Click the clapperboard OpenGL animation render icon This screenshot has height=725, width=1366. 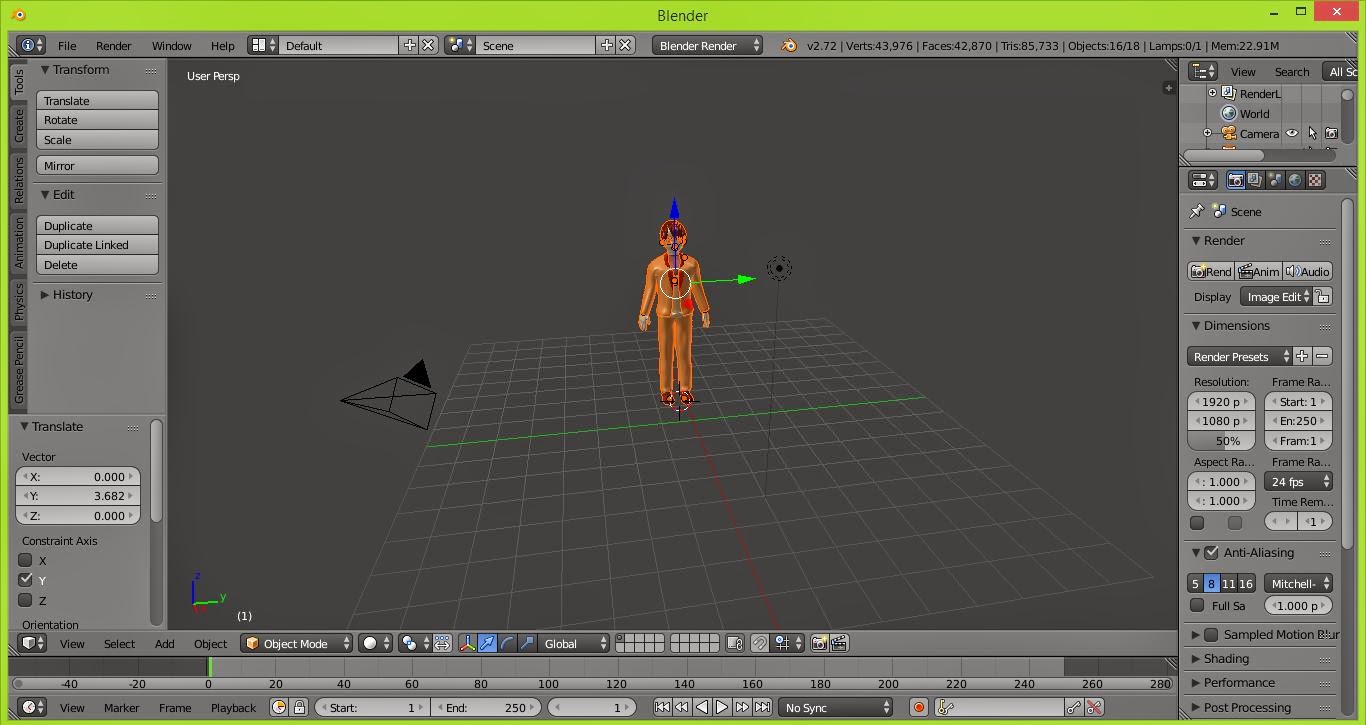coord(840,643)
